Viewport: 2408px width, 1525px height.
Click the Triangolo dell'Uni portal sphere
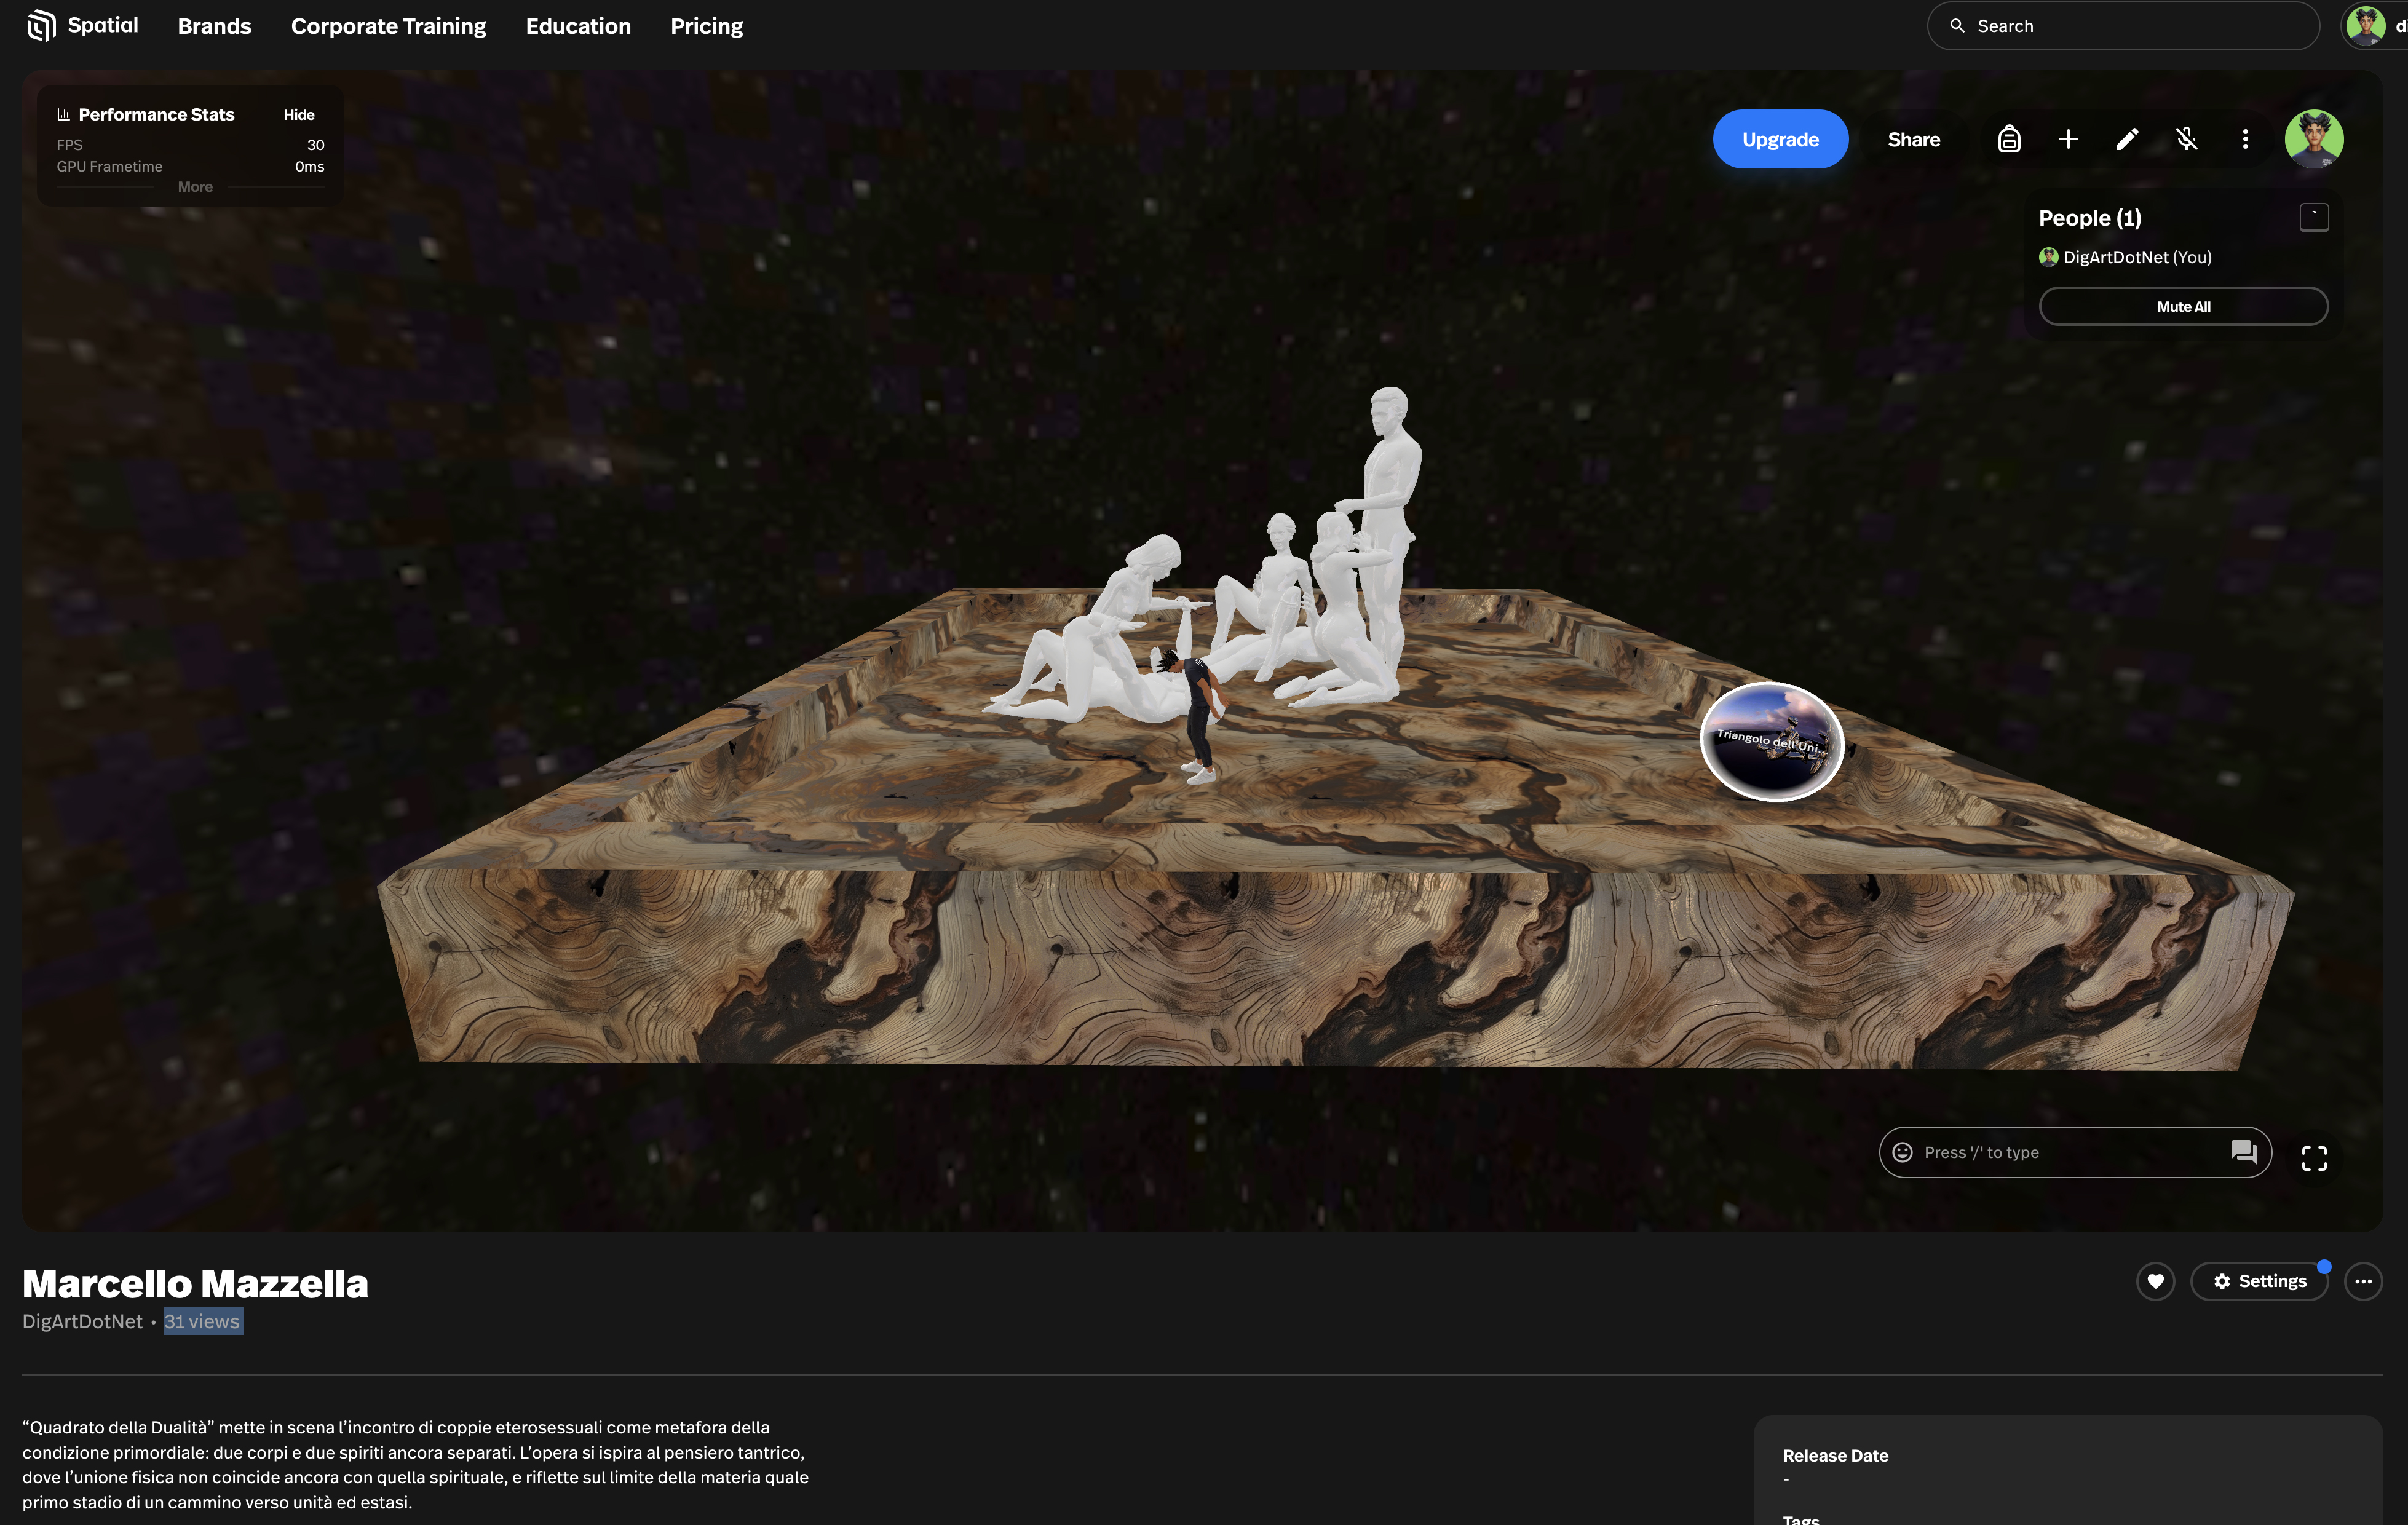[1771, 741]
